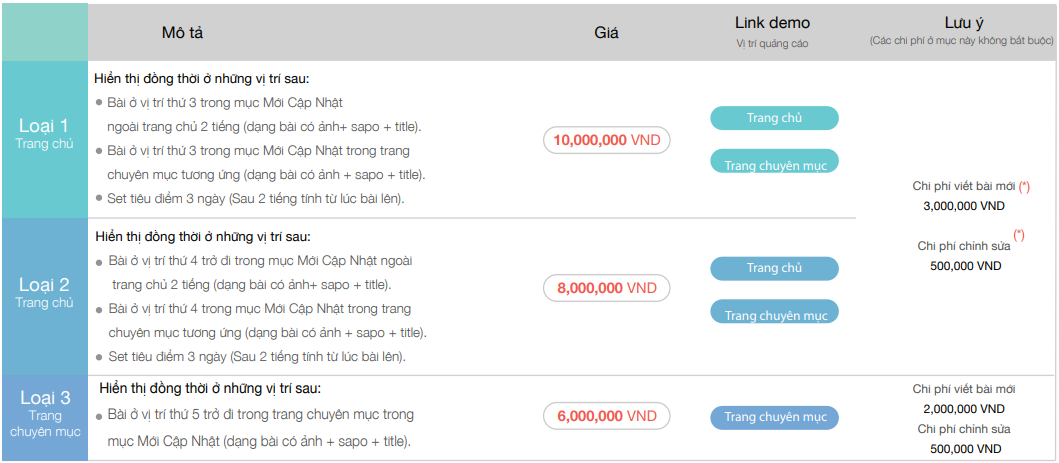Open the Trang chuyên mục demo for Loại 1
Viewport: 1059px width, 463px height.
point(774,162)
